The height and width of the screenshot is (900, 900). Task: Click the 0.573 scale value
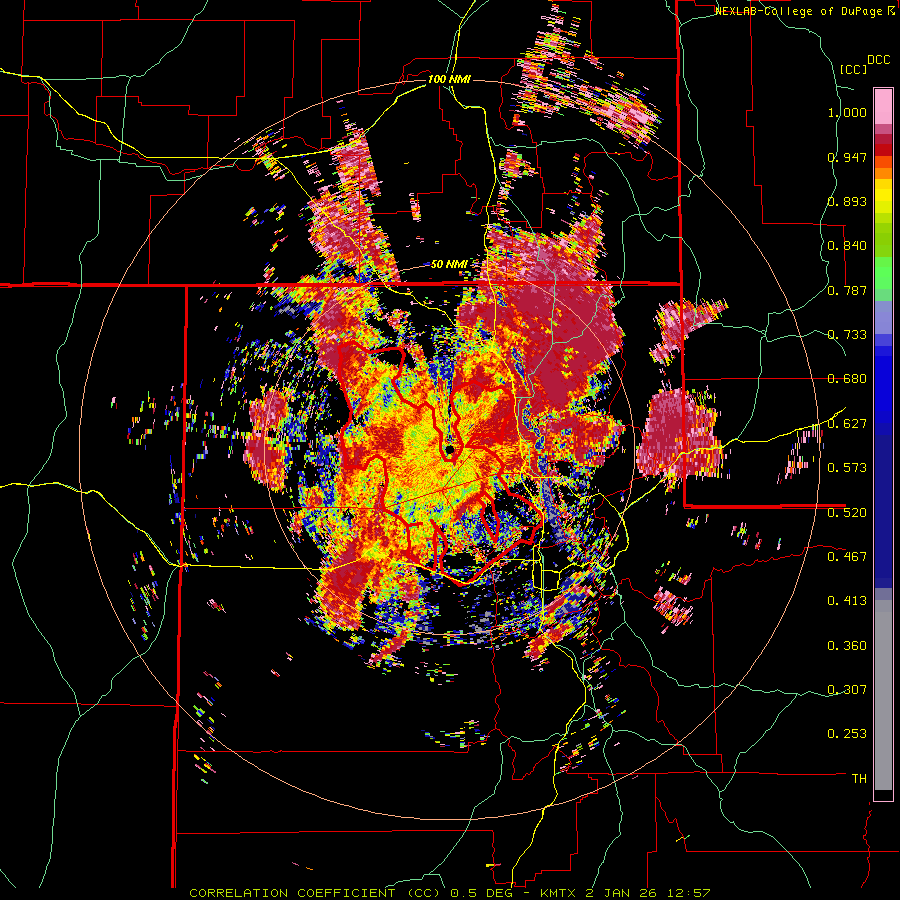click(847, 468)
